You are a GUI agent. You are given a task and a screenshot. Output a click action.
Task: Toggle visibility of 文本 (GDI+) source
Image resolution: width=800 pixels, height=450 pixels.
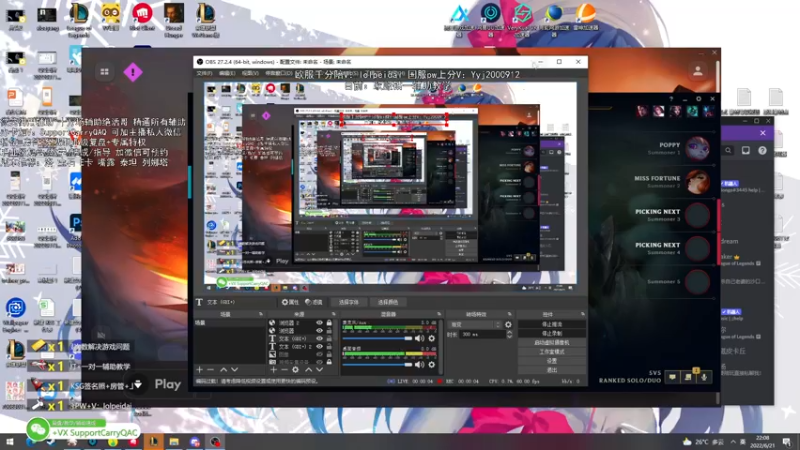319,339
